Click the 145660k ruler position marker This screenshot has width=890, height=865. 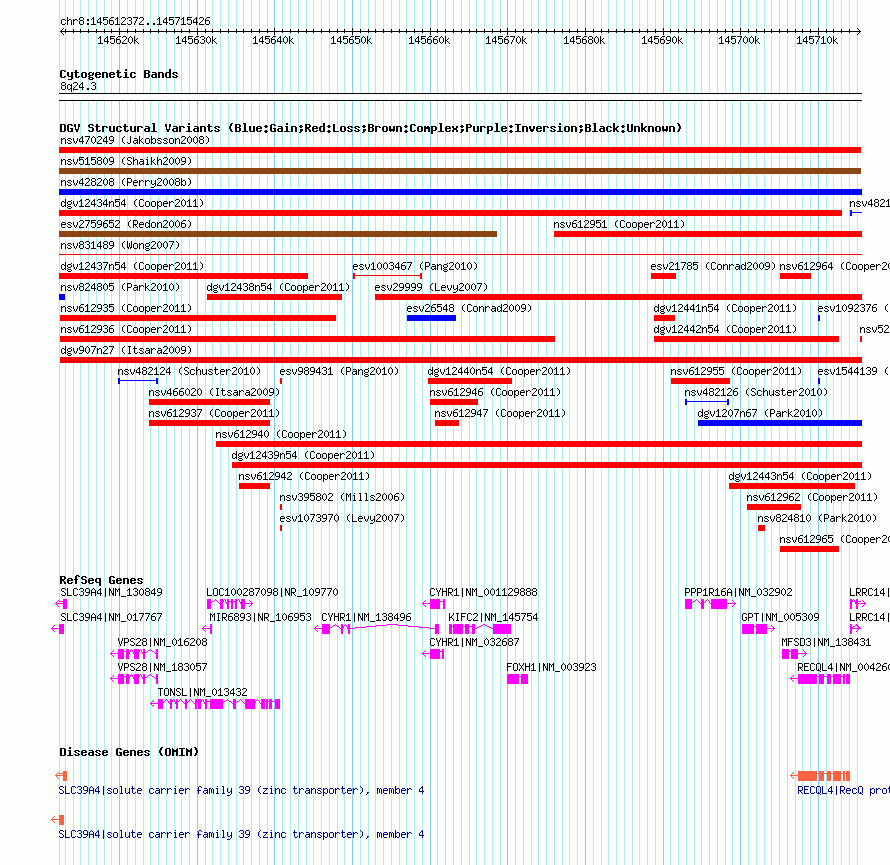pyautogui.click(x=429, y=40)
